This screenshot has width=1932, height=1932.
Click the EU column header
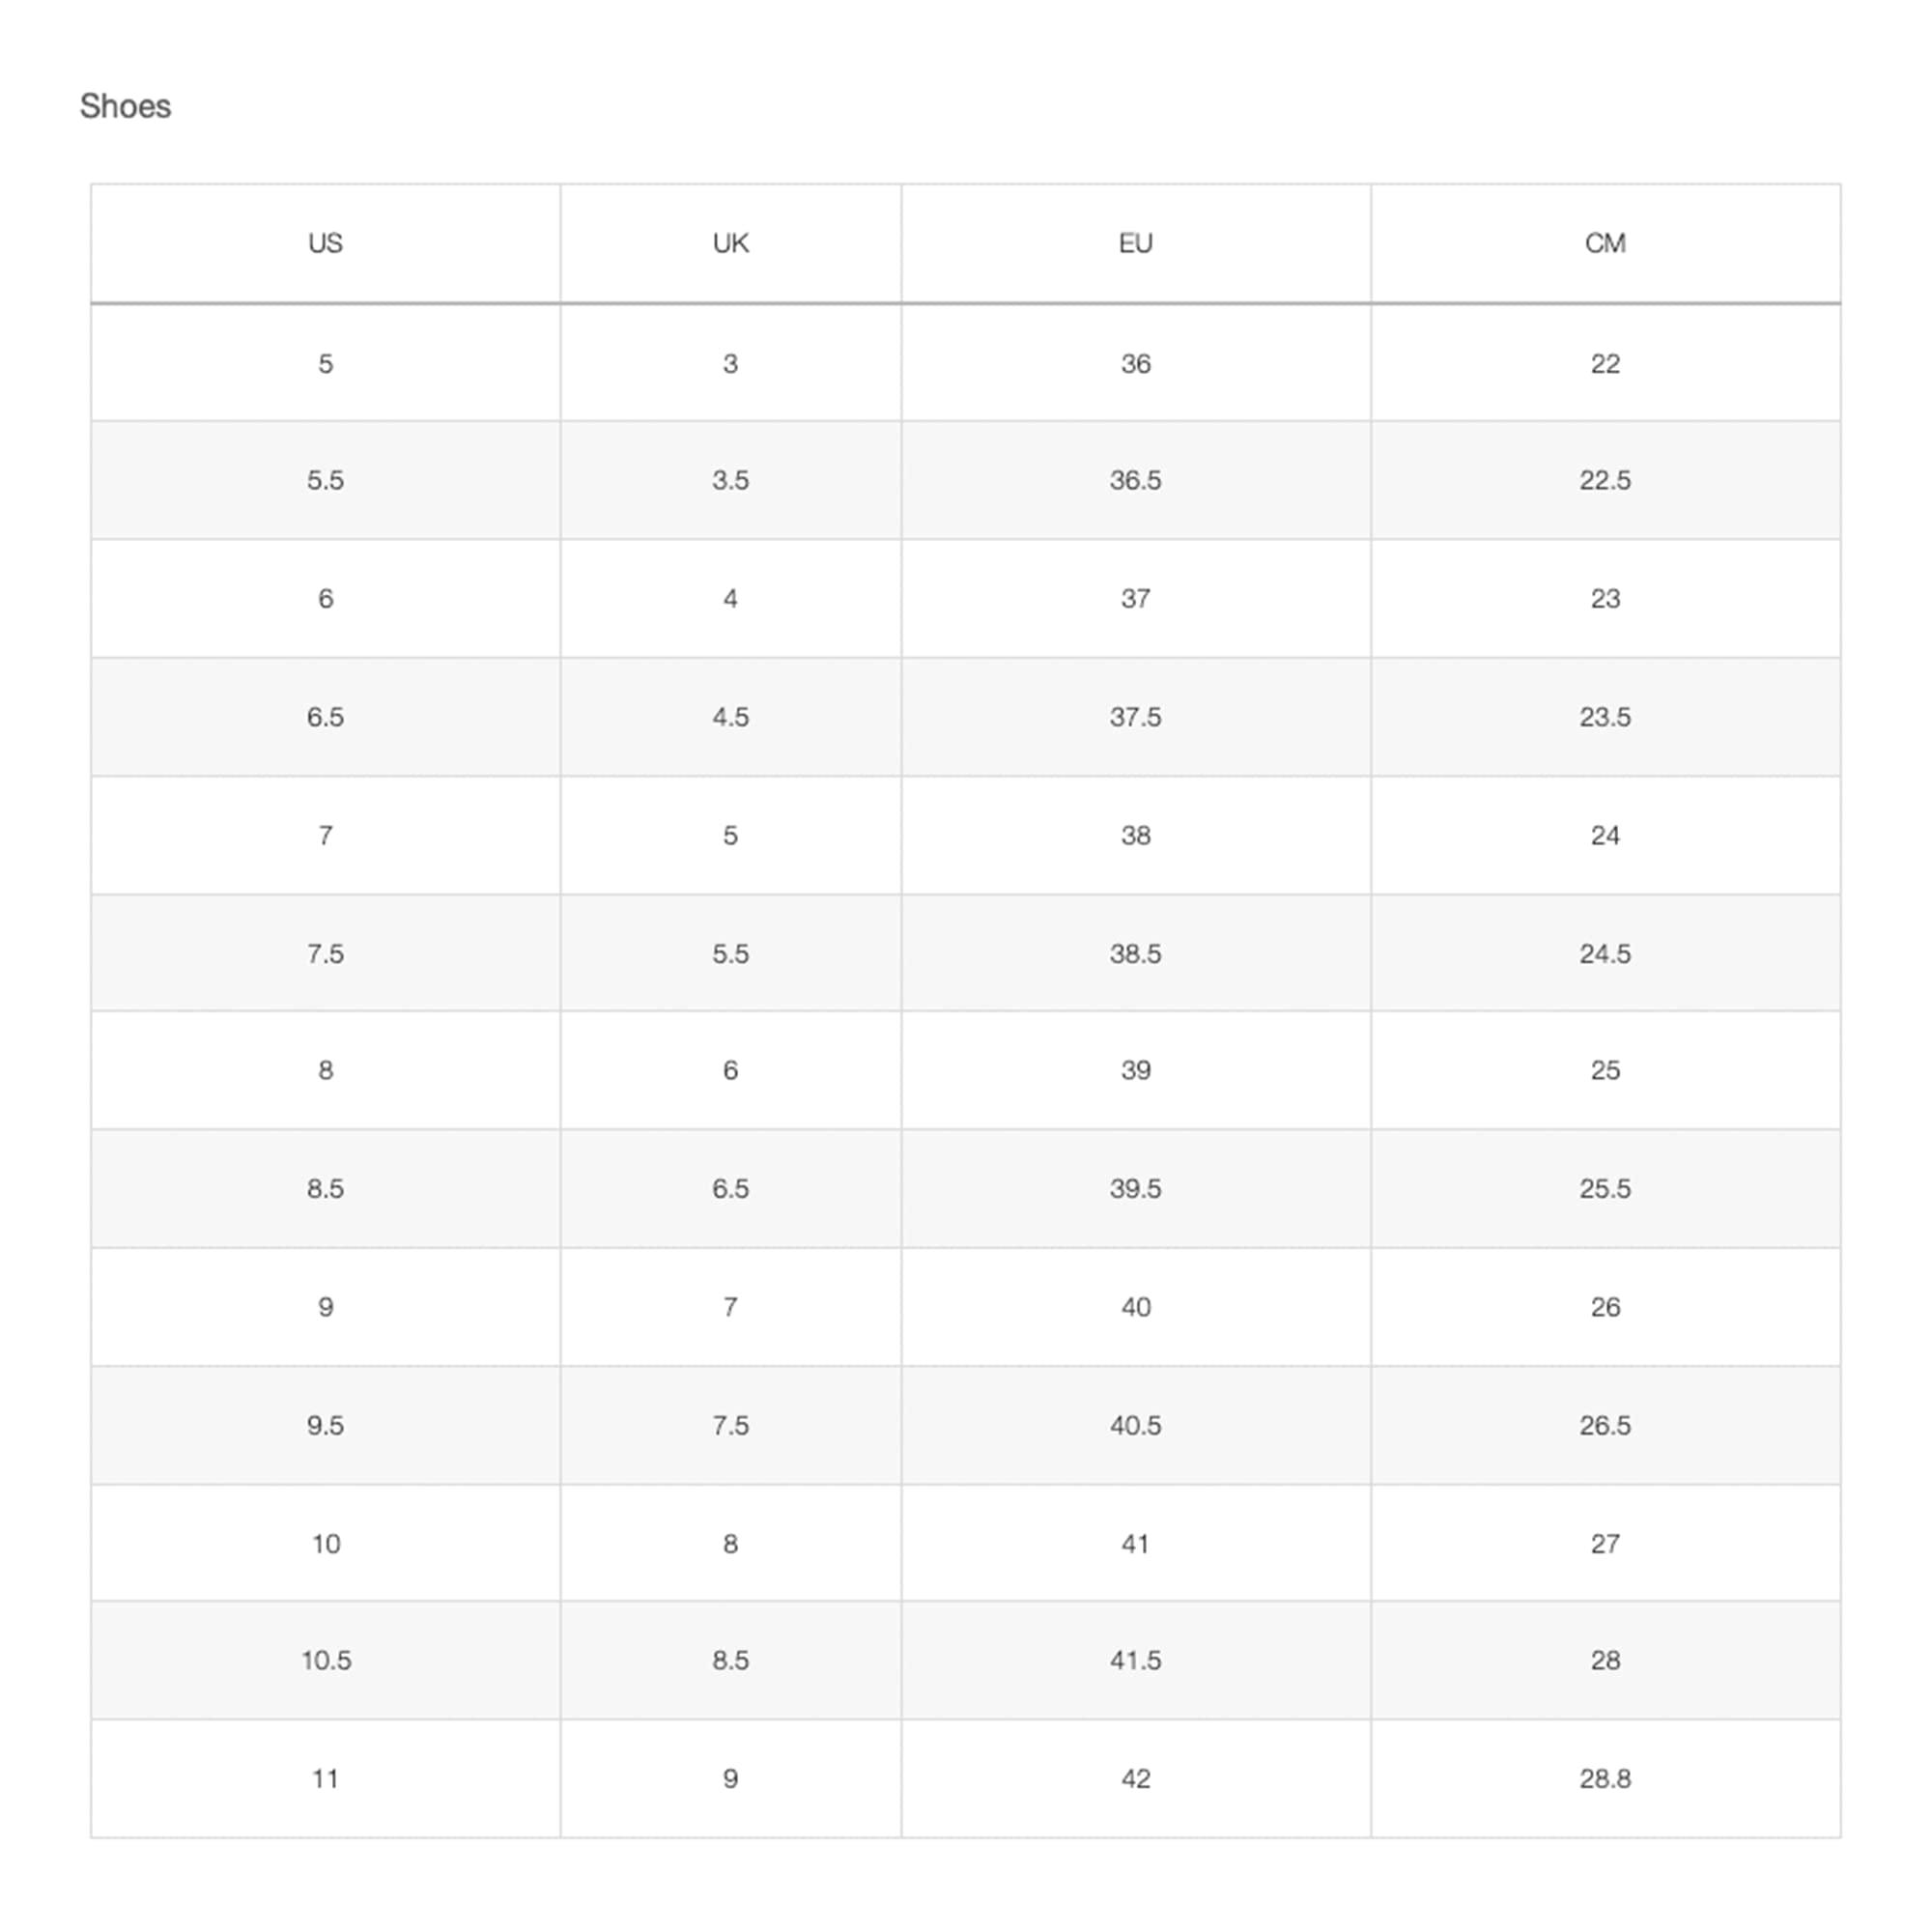pyautogui.click(x=1135, y=243)
